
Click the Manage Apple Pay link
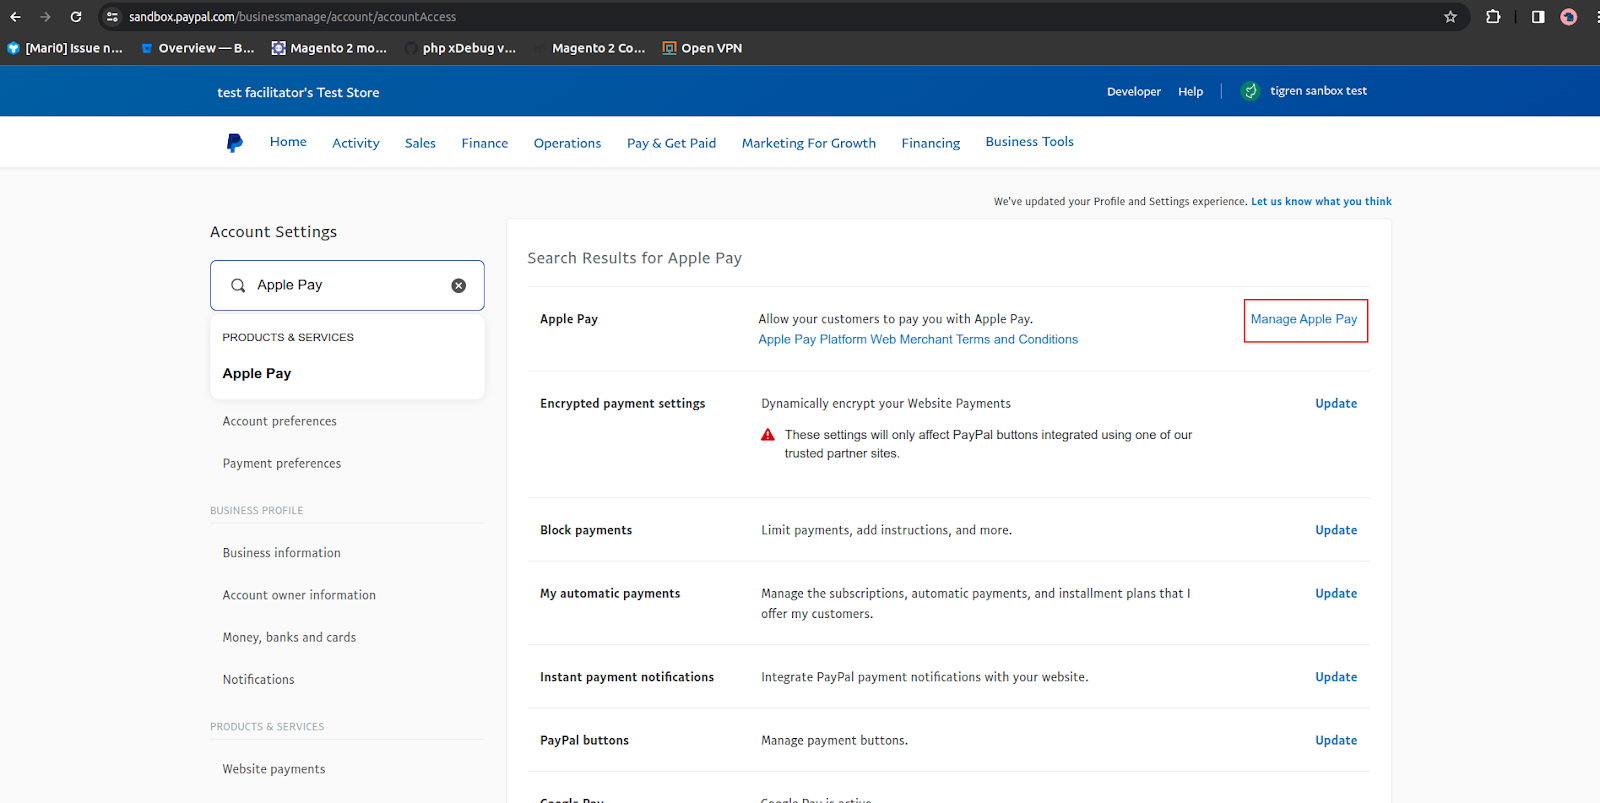[1304, 319]
